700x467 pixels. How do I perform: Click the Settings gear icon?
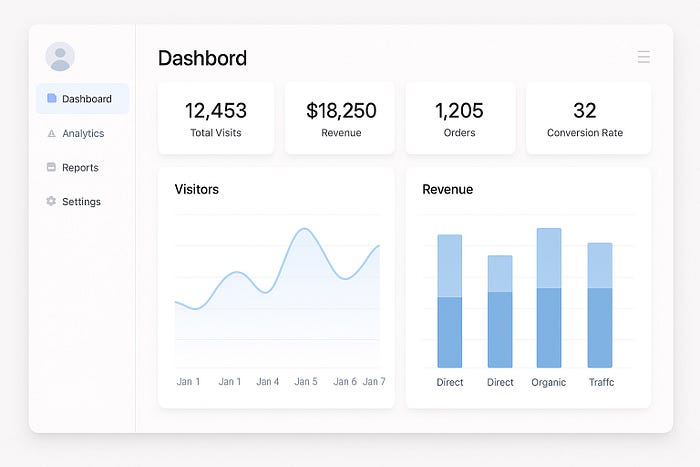tap(51, 201)
